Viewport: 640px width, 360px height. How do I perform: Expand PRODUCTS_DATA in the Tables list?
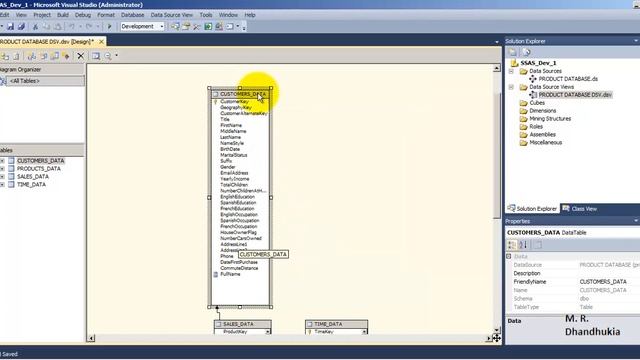(x=2, y=169)
